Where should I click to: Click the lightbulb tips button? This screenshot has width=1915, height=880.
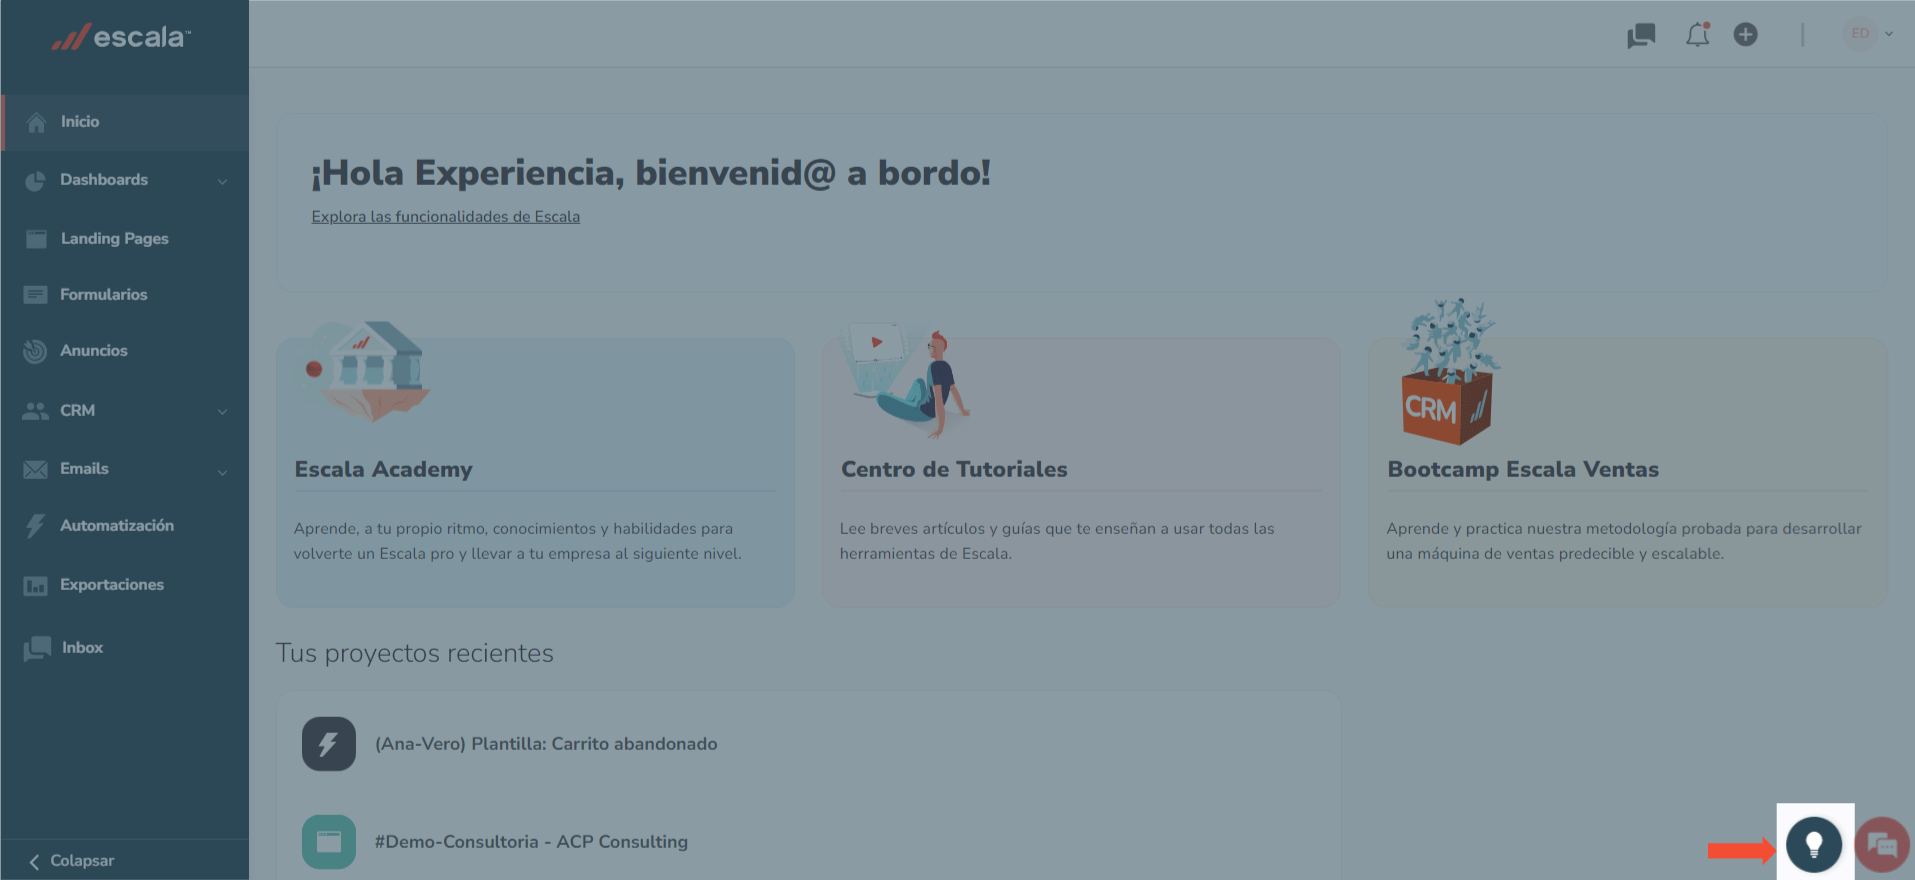pyautogui.click(x=1814, y=845)
